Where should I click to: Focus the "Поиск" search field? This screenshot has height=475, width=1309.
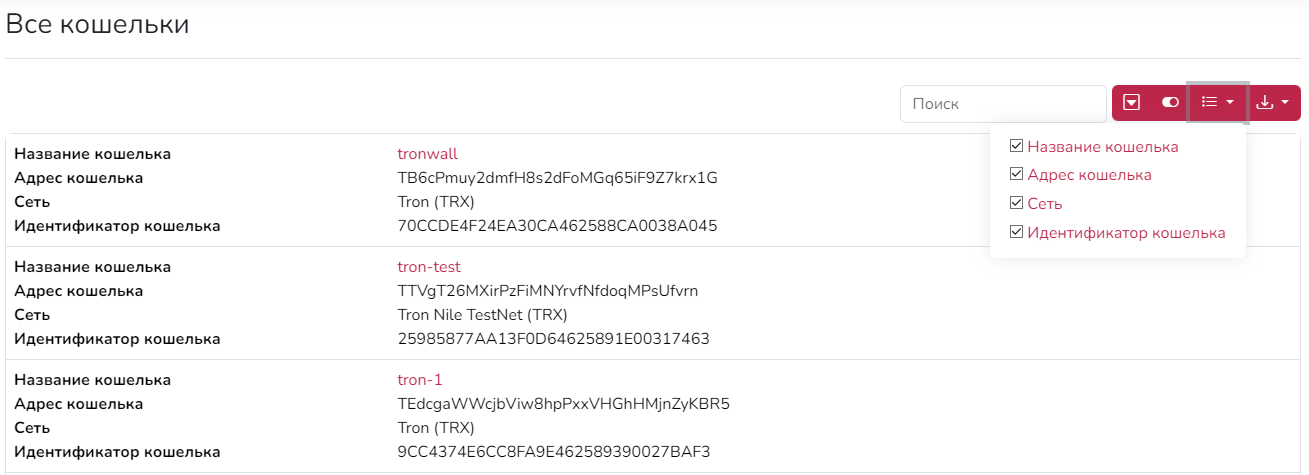[1003, 104]
